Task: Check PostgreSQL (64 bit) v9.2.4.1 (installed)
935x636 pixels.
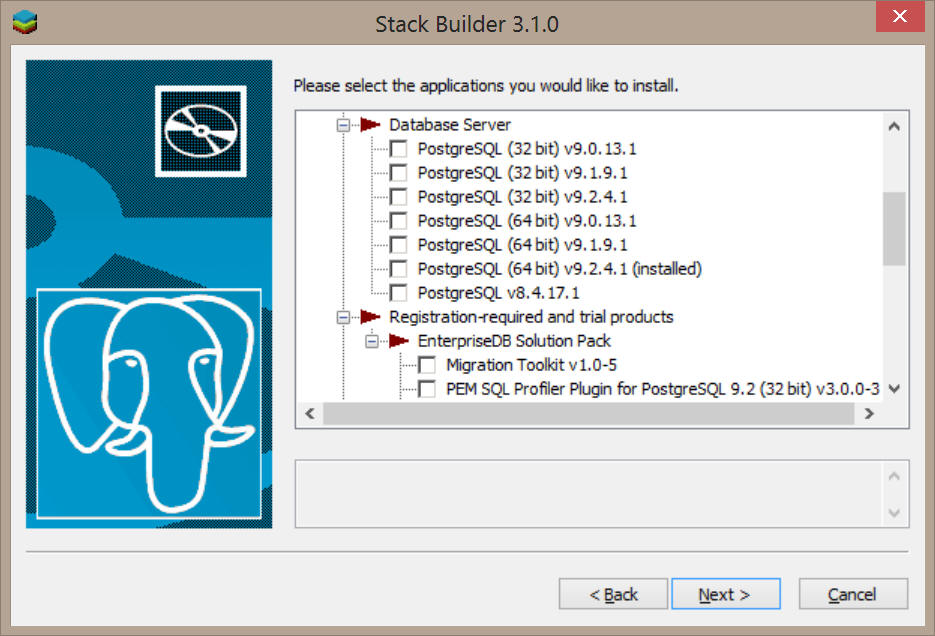Action: point(398,269)
